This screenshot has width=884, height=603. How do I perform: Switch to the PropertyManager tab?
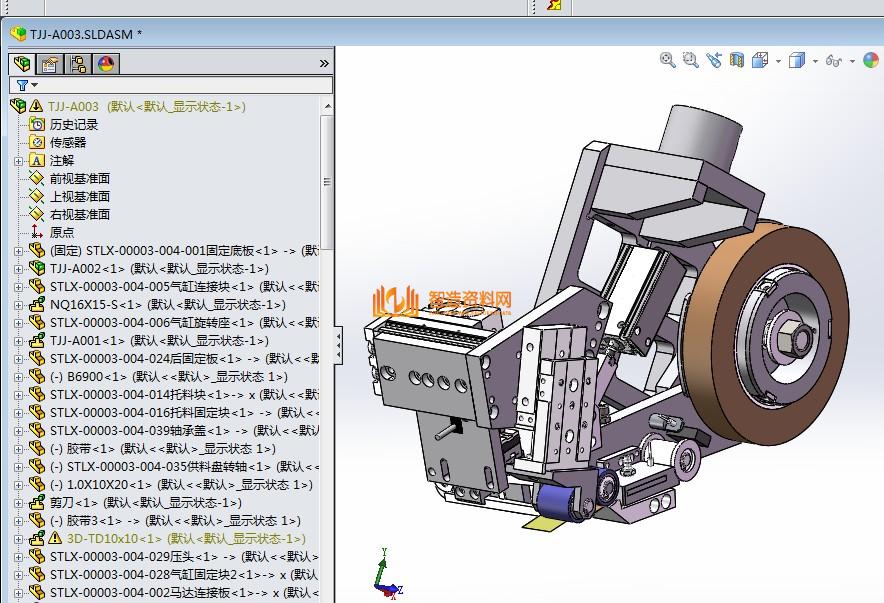[49, 64]
